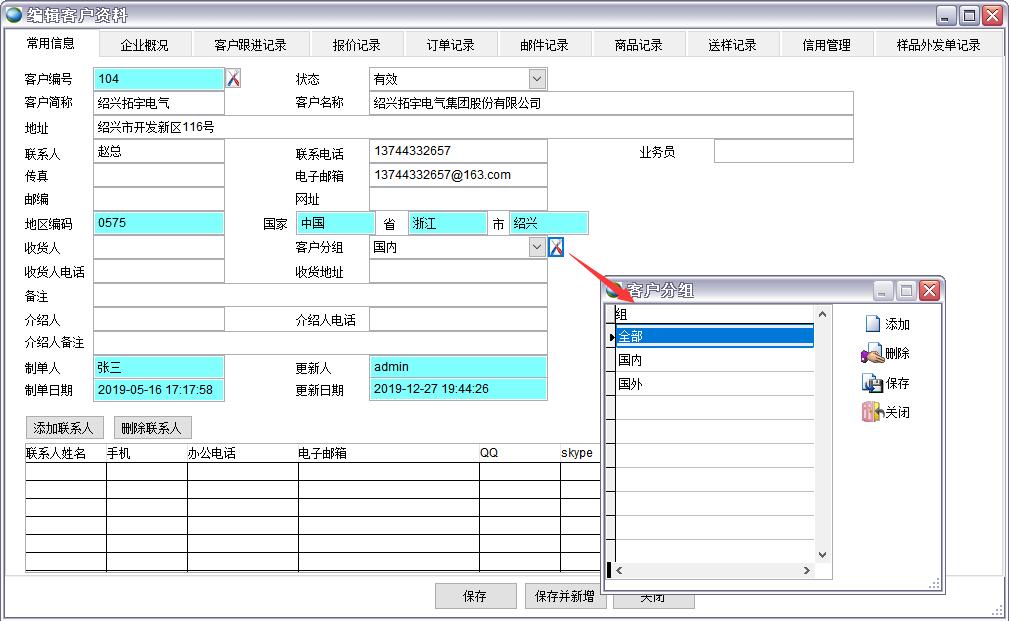Screen dimensions: 1009x621
Task: Select the 订单记录 tab
Action: click(450, 45)
